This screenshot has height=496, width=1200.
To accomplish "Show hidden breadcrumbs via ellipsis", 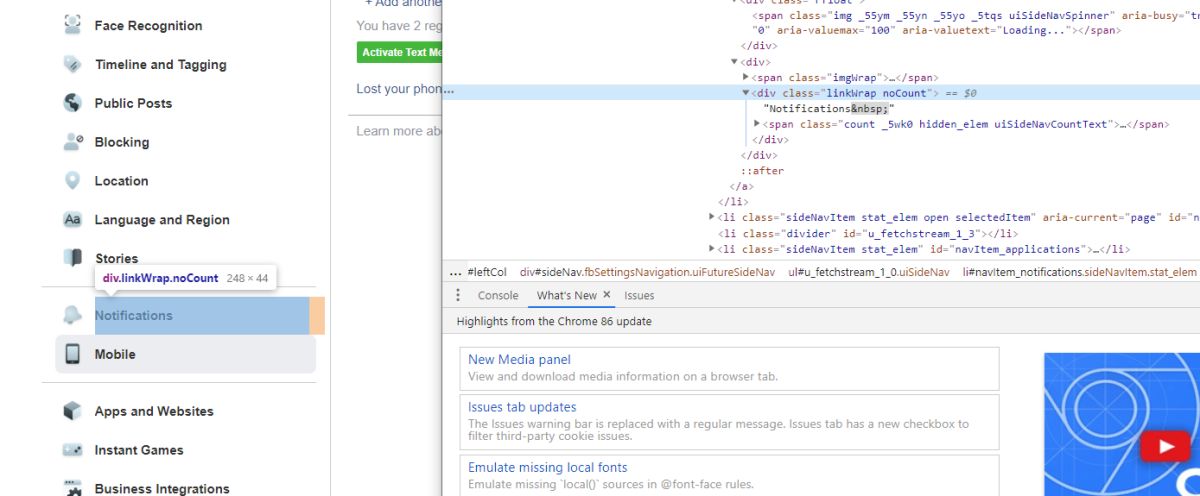I will click(x=455, y=272).
